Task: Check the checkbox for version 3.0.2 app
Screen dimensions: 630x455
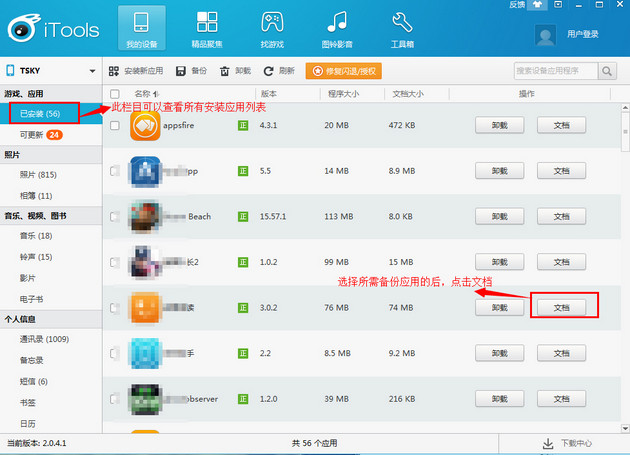Action: 115,308
